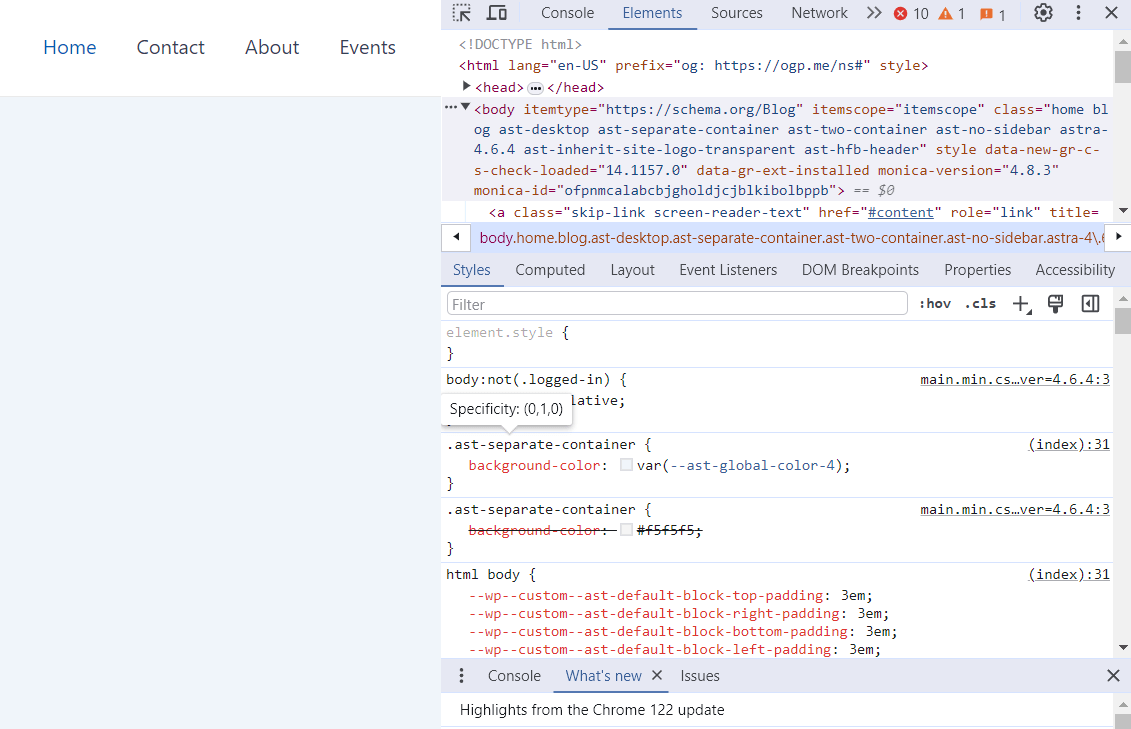The height and width of the screenshot is (729, 1131).
Task: Show more DevTools tabs chevron
Action: [x=874, y=13]
